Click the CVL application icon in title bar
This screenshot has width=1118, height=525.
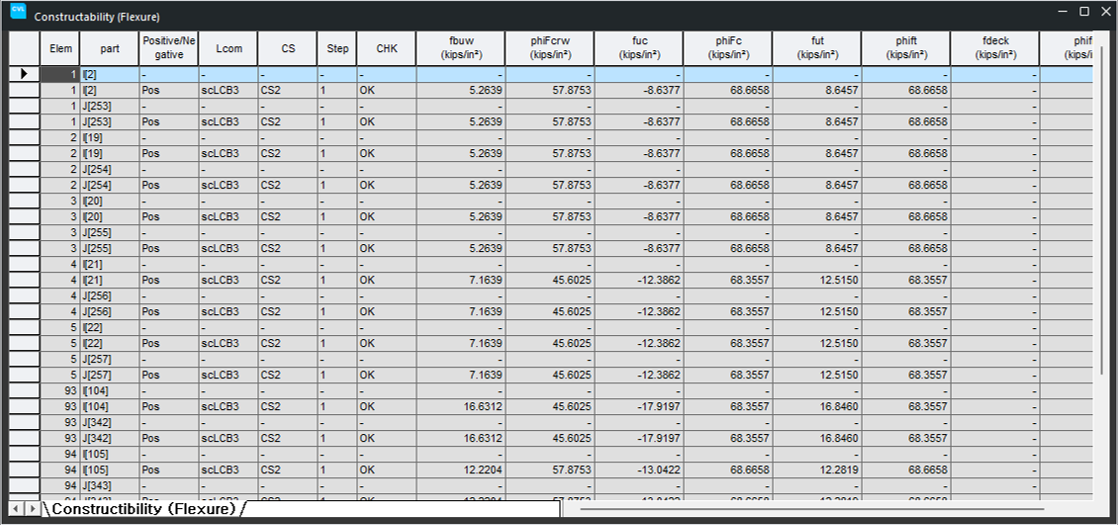(19, 12)
